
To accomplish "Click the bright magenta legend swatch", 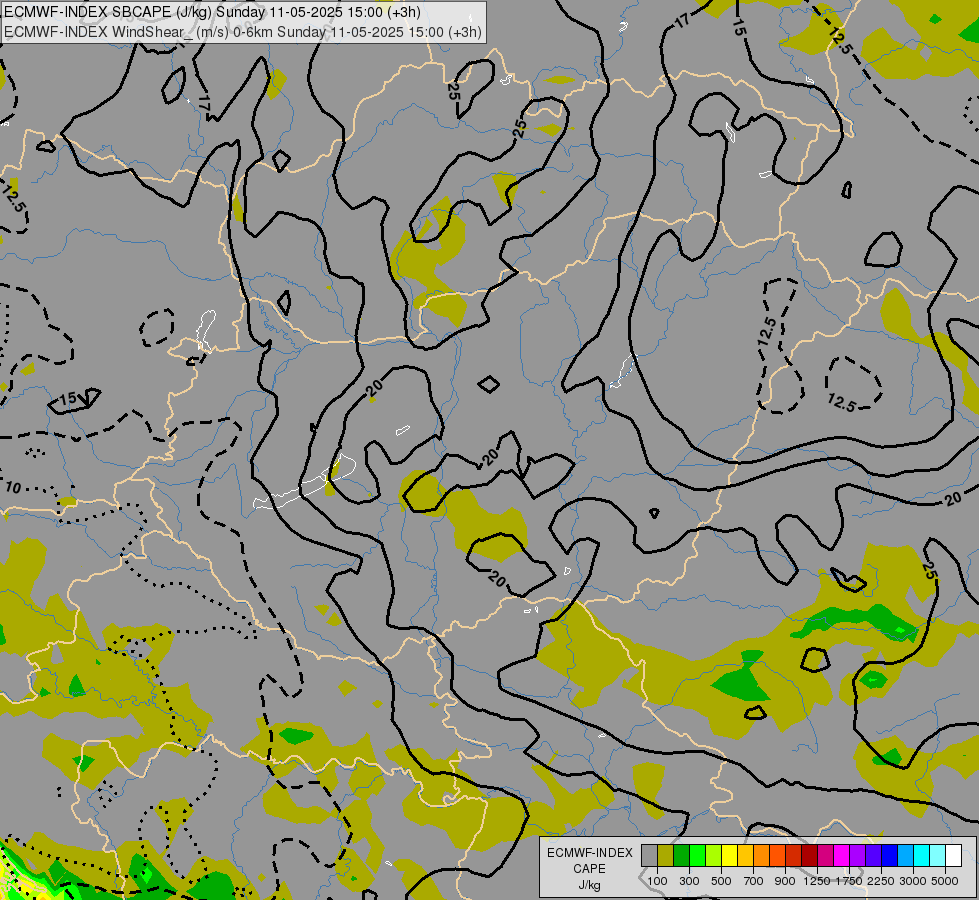I will coord(841,855).
